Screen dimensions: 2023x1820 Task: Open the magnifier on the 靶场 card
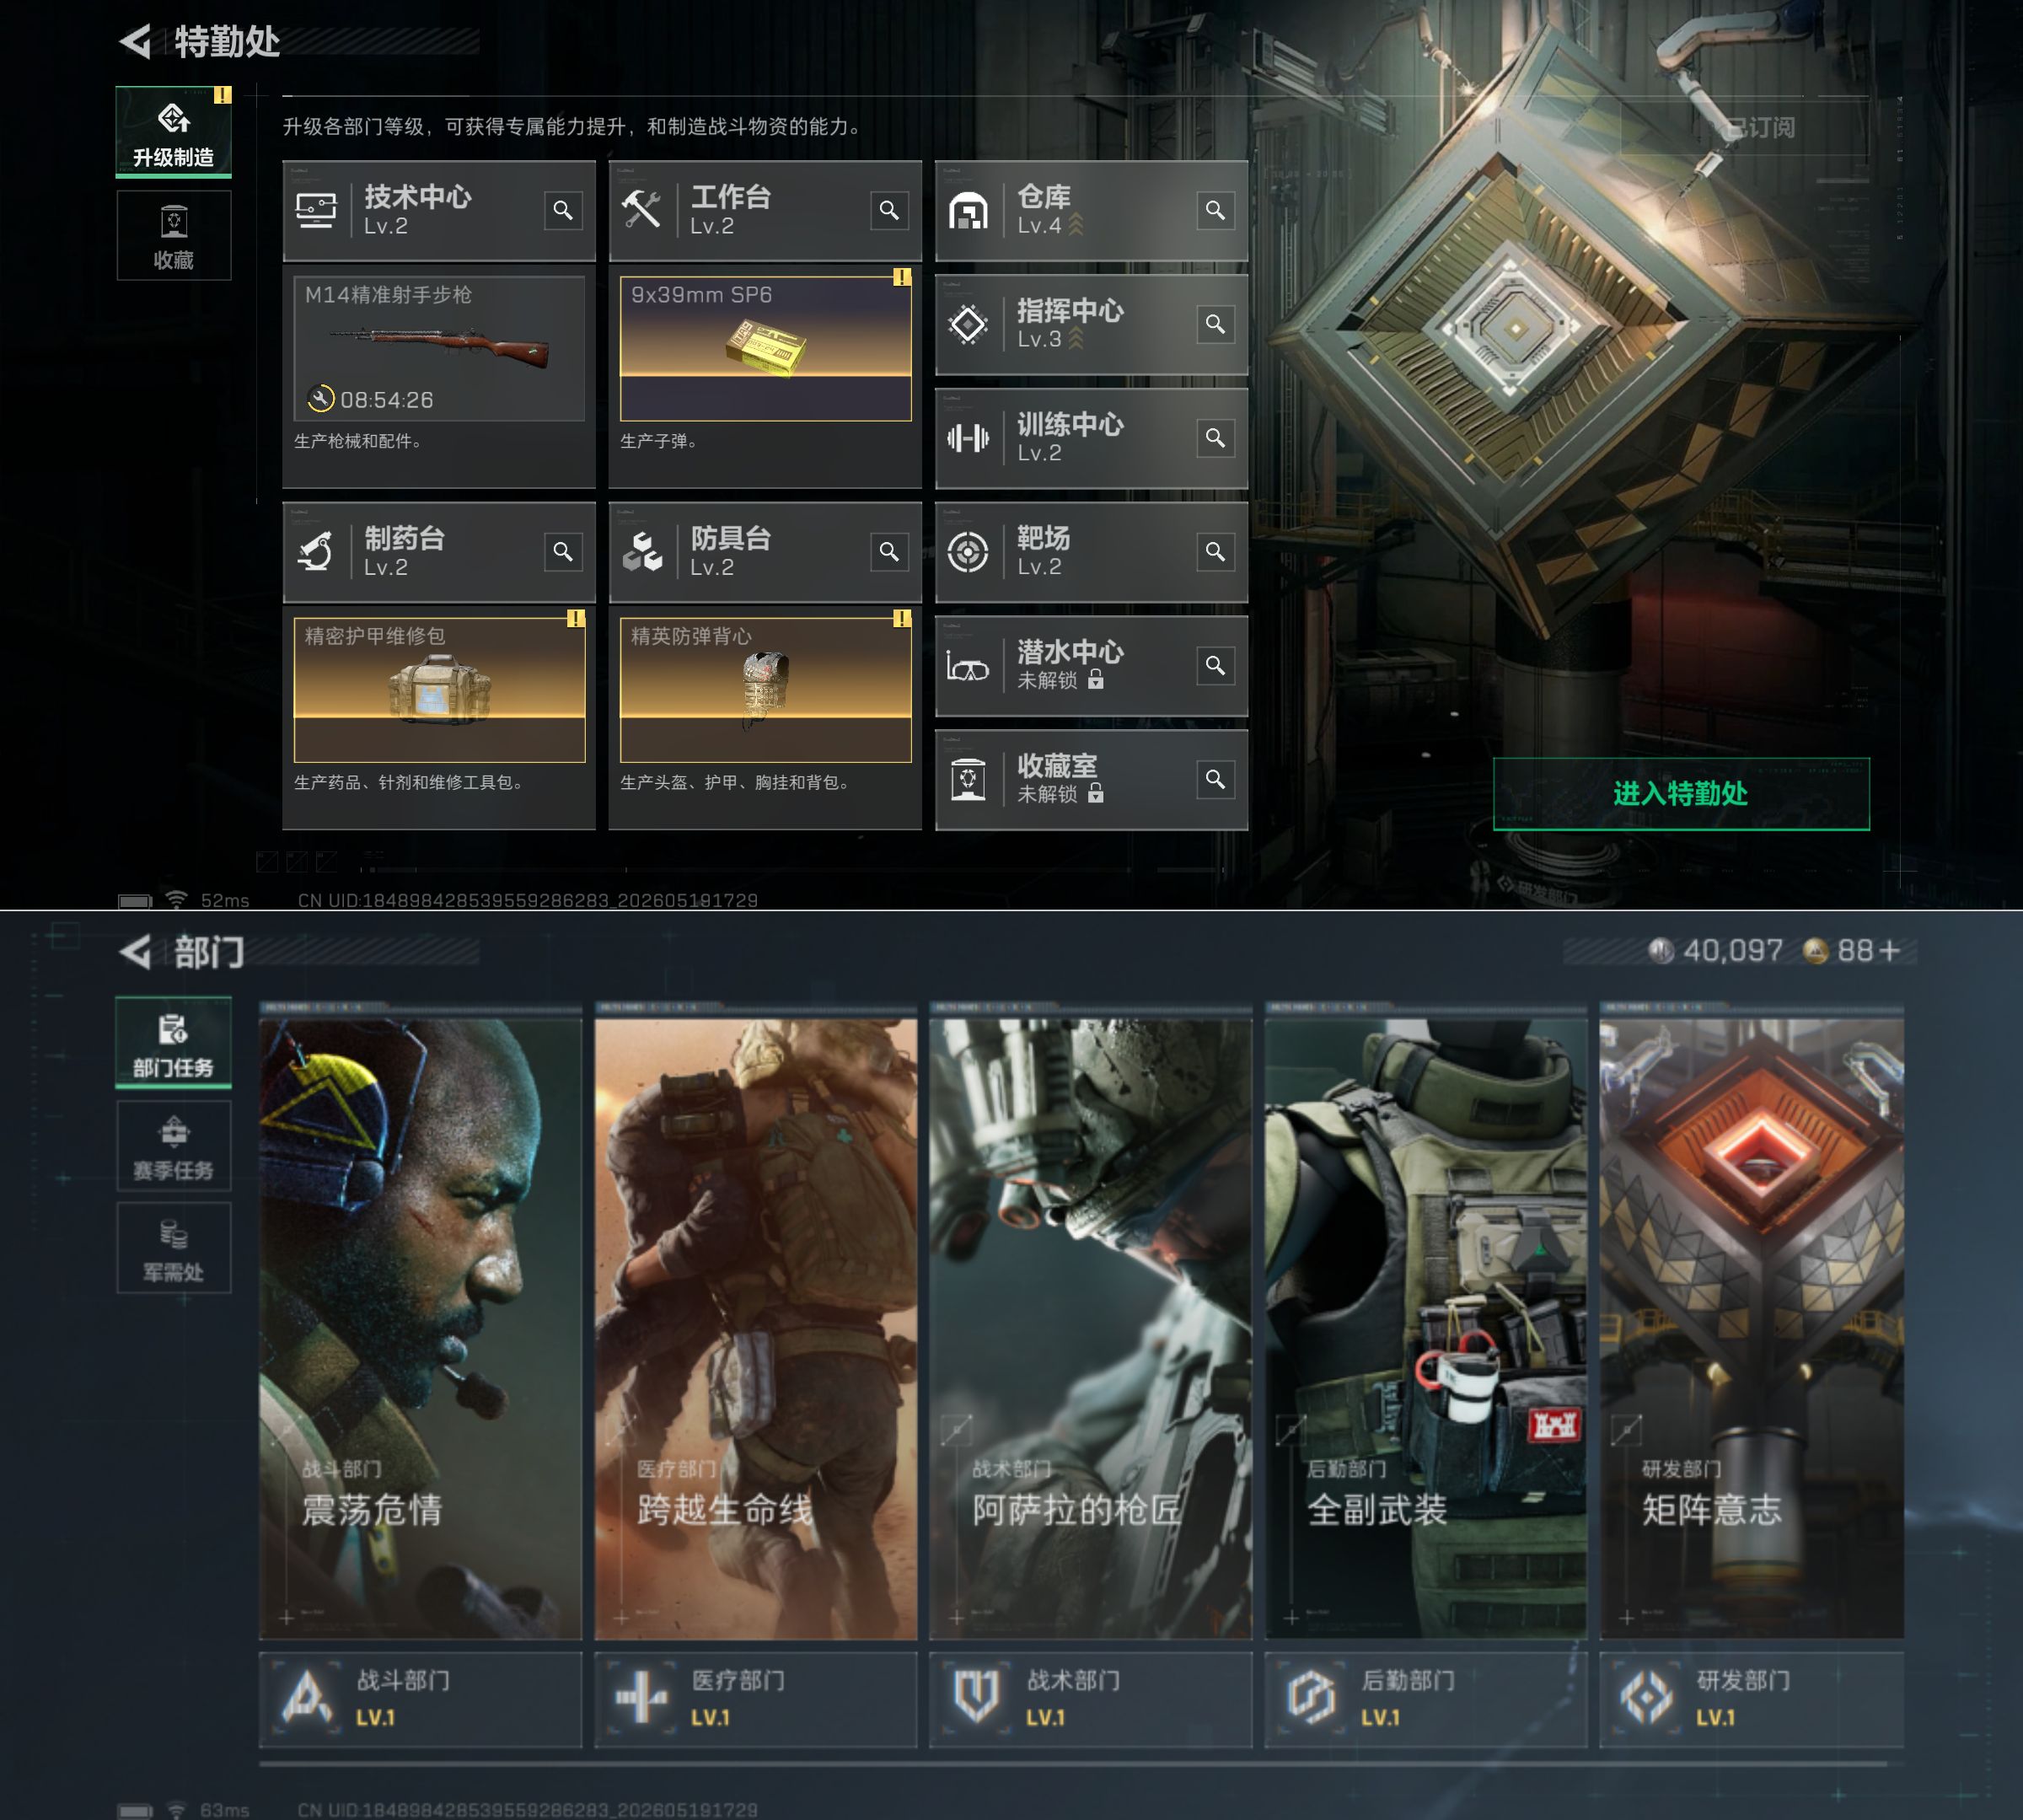point(1215,552)
